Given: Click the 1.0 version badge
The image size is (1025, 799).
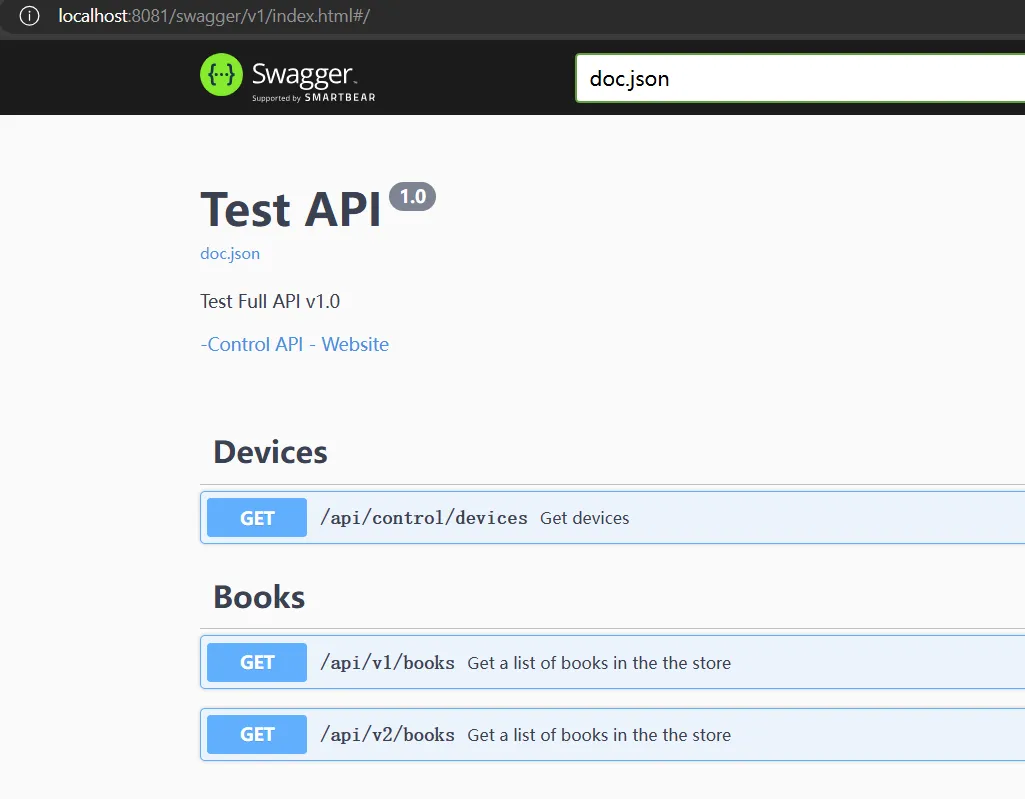Looking at the screenshot, I should (412, 196).
